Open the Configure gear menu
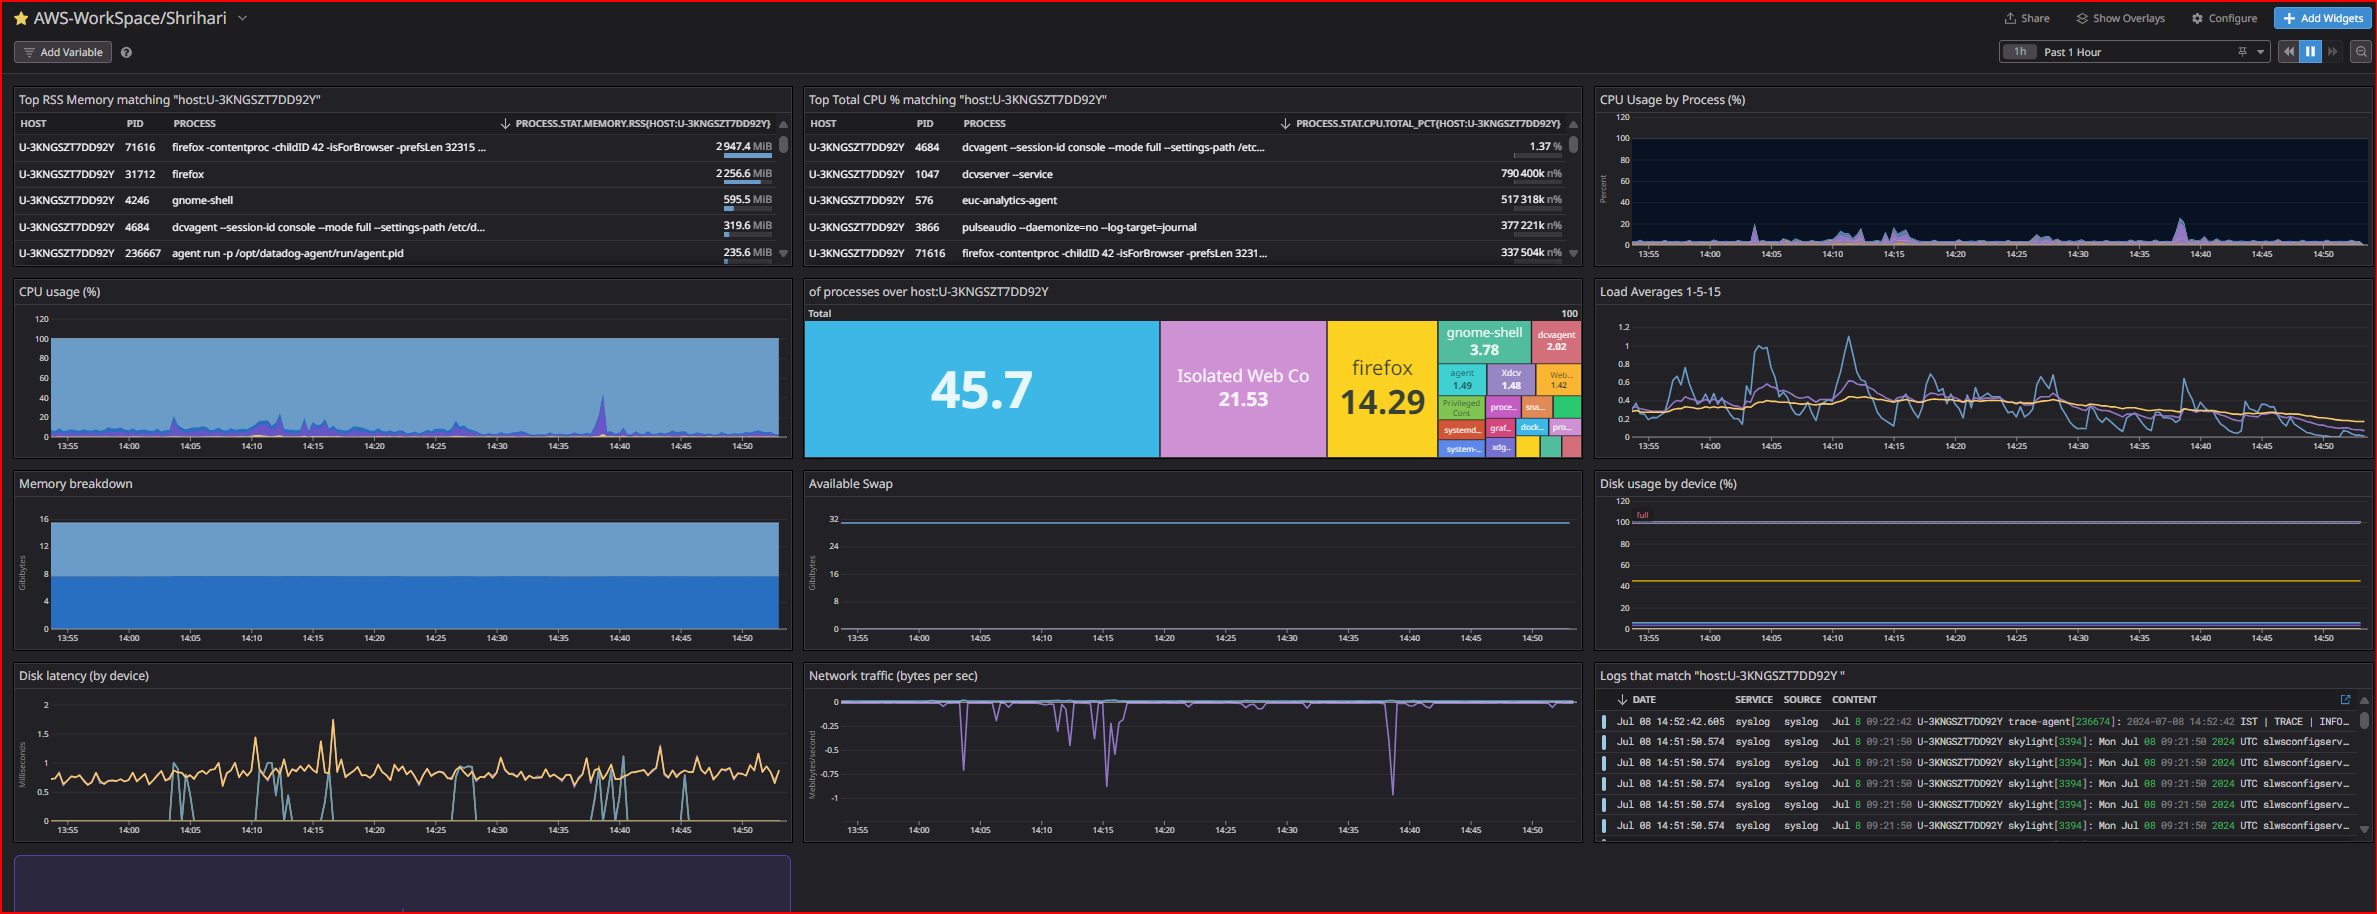Image resolution: width=2377 pixels, height=914 pixels. coord(2224,18)
